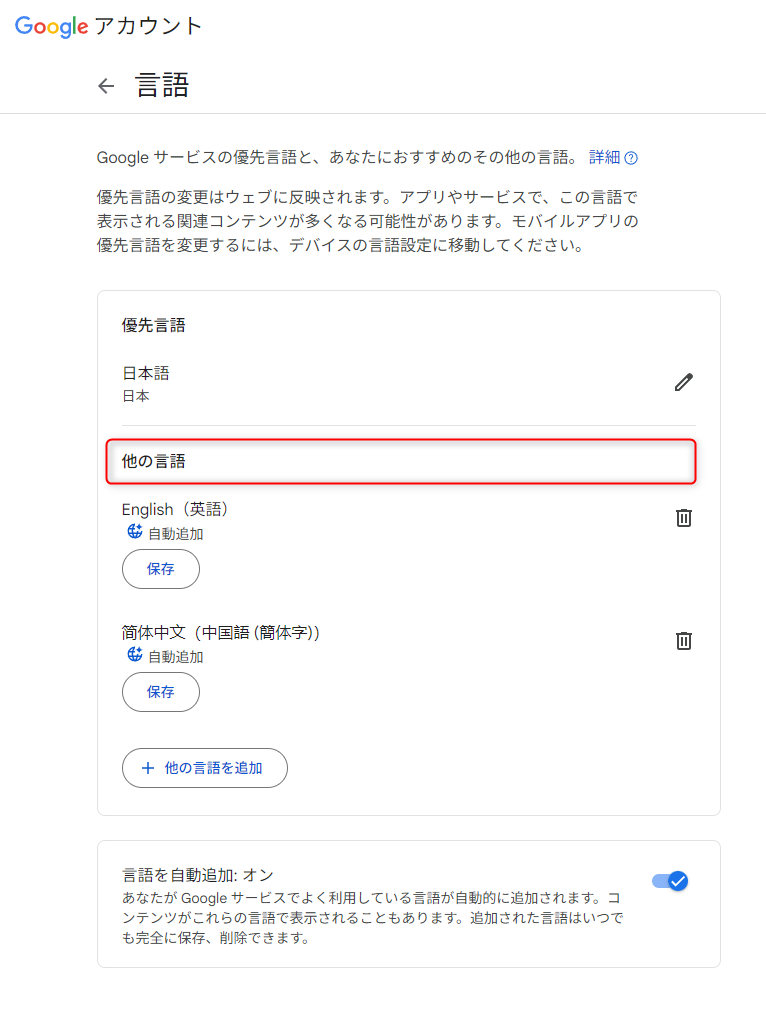Open 他の言語を追加 to add a language
This screenshot has height=1009, width=766.
pos(204,768)
